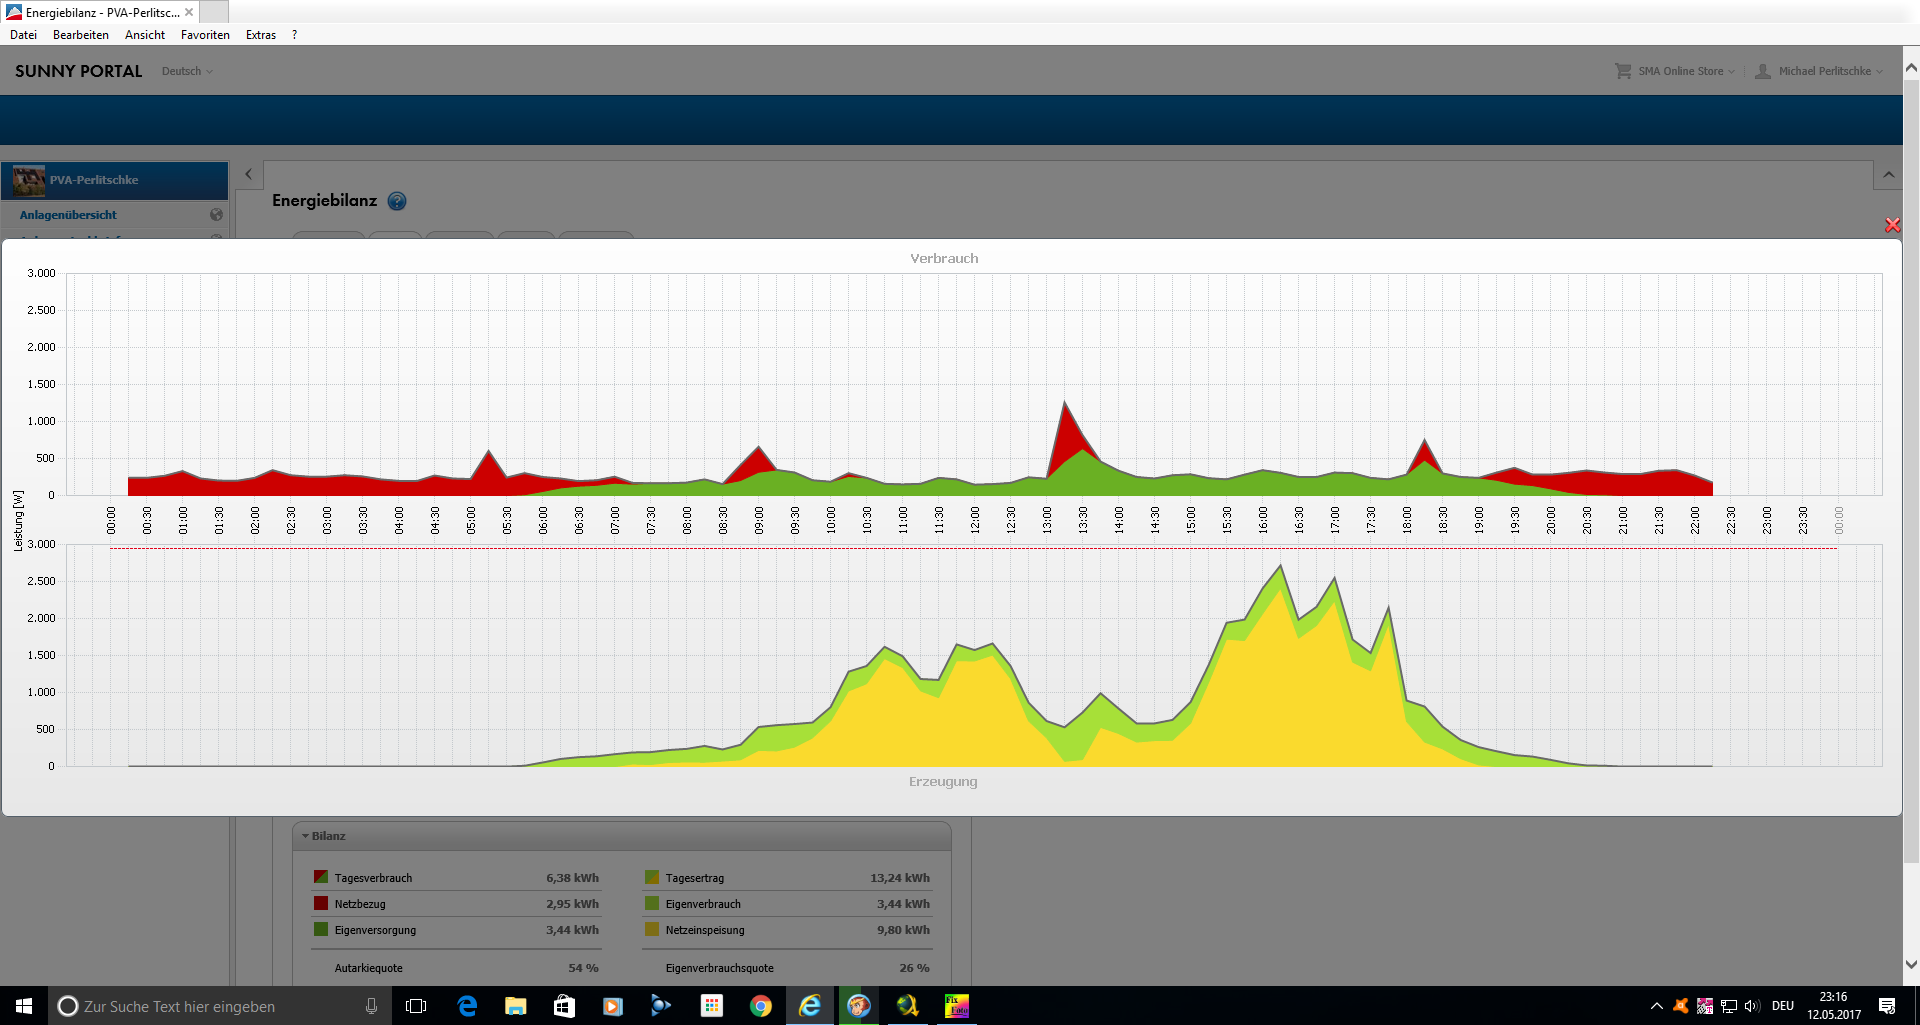1920x1025 pixels.
Task: Open File Explorer from the taskbar
Action: pyautogui.click(x=515, y=1006)
